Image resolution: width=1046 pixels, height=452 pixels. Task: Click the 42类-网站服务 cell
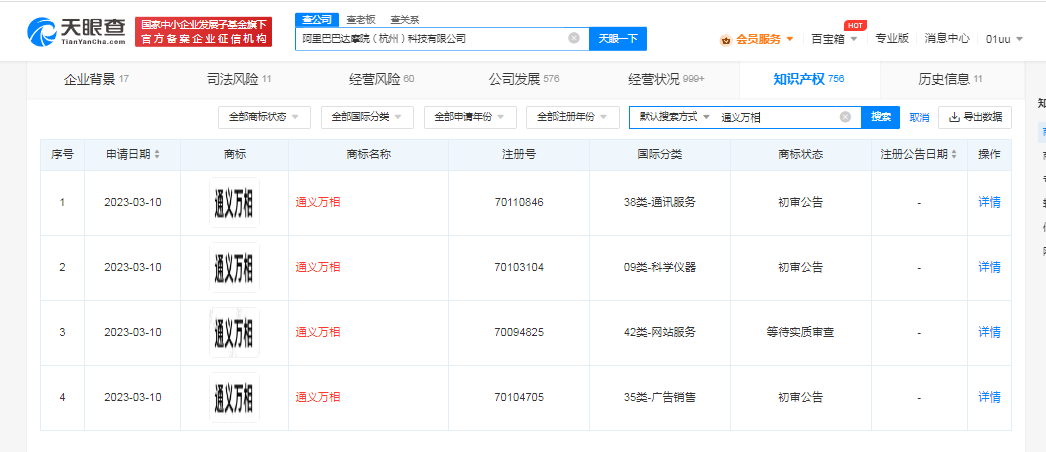(x=659, y=332)
